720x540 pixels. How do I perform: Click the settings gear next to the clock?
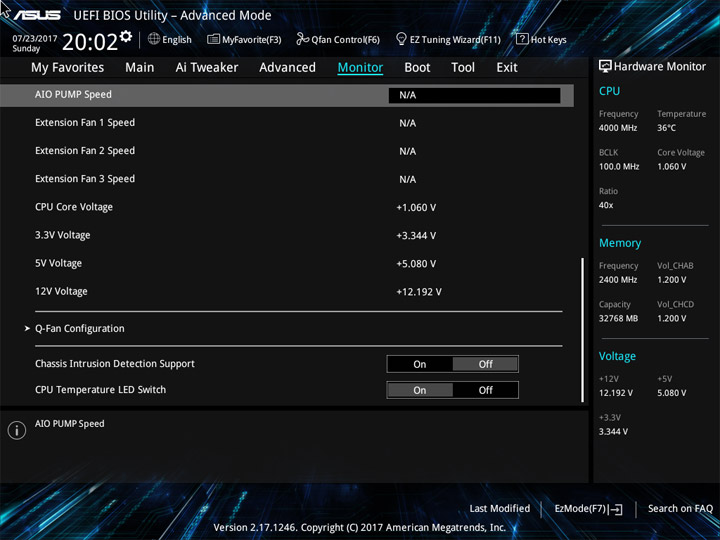click(126, 36)
